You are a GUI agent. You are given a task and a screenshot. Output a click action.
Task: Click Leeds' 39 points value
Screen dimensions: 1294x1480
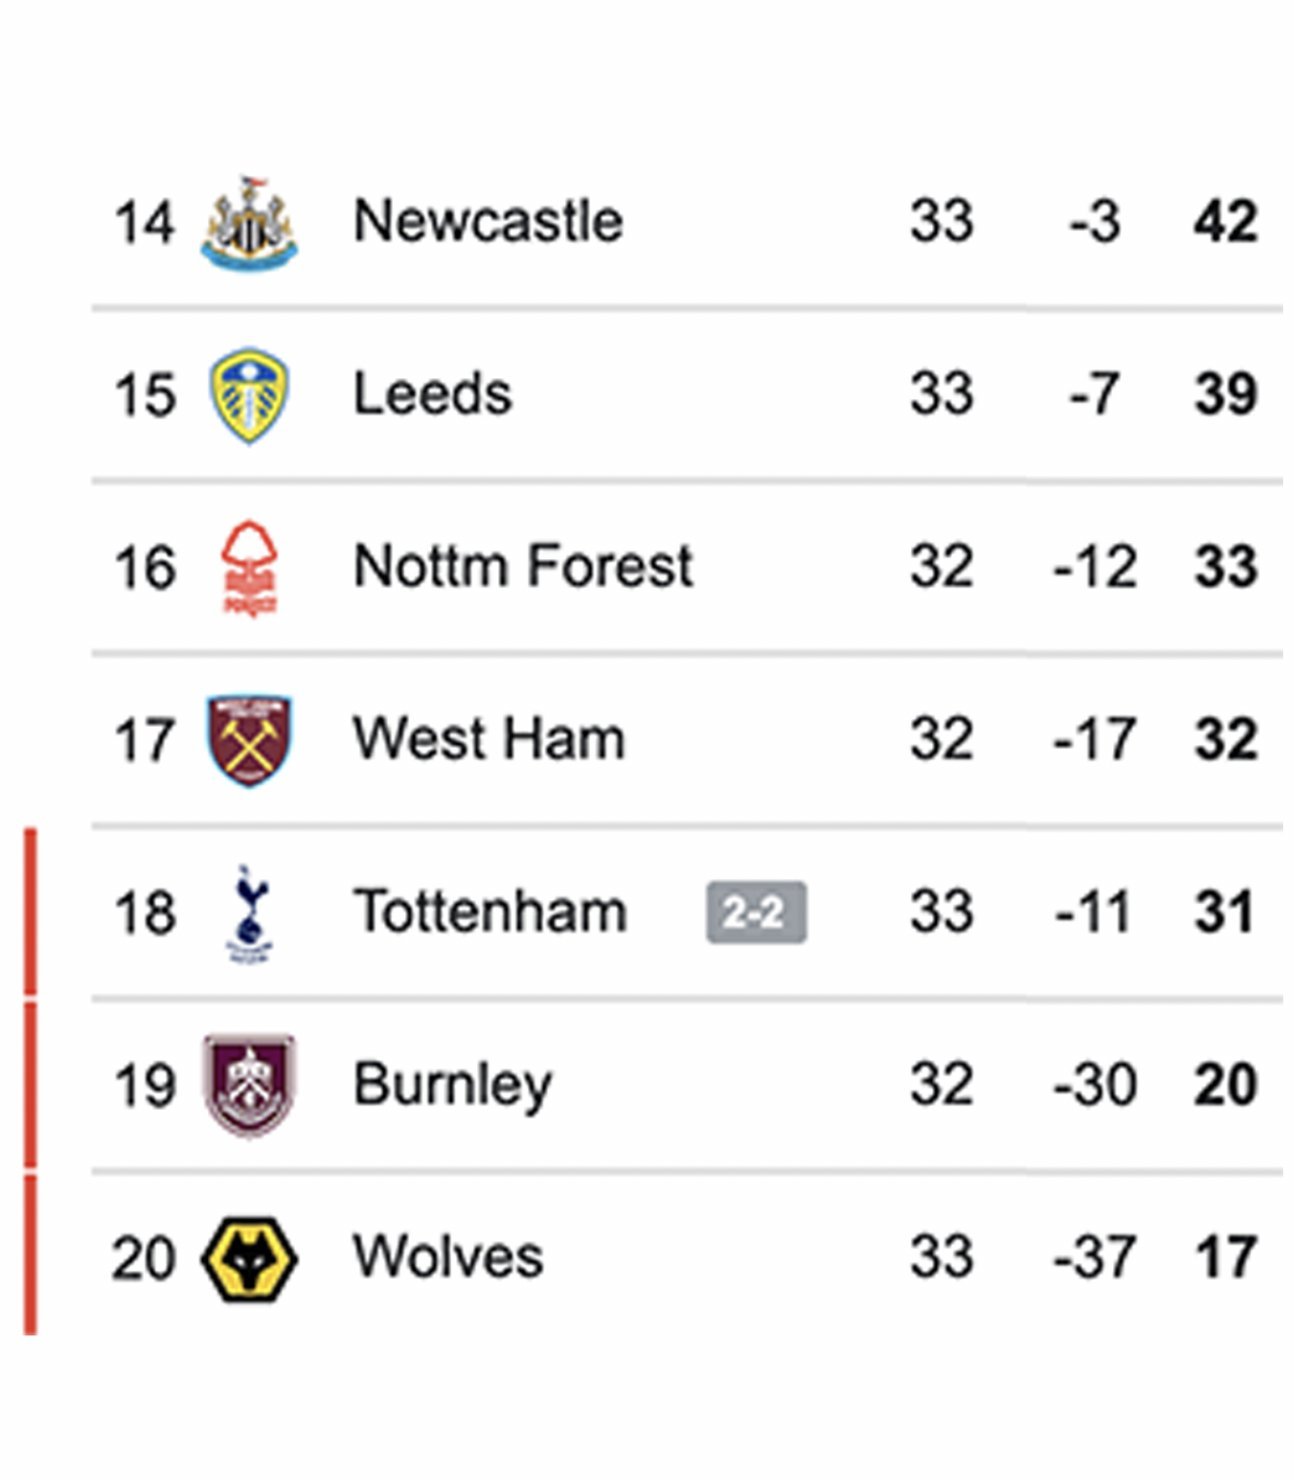pos(1225,393)
